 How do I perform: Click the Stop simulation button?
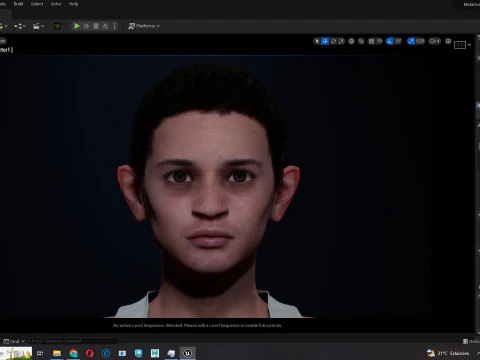(x=96, y=26)
